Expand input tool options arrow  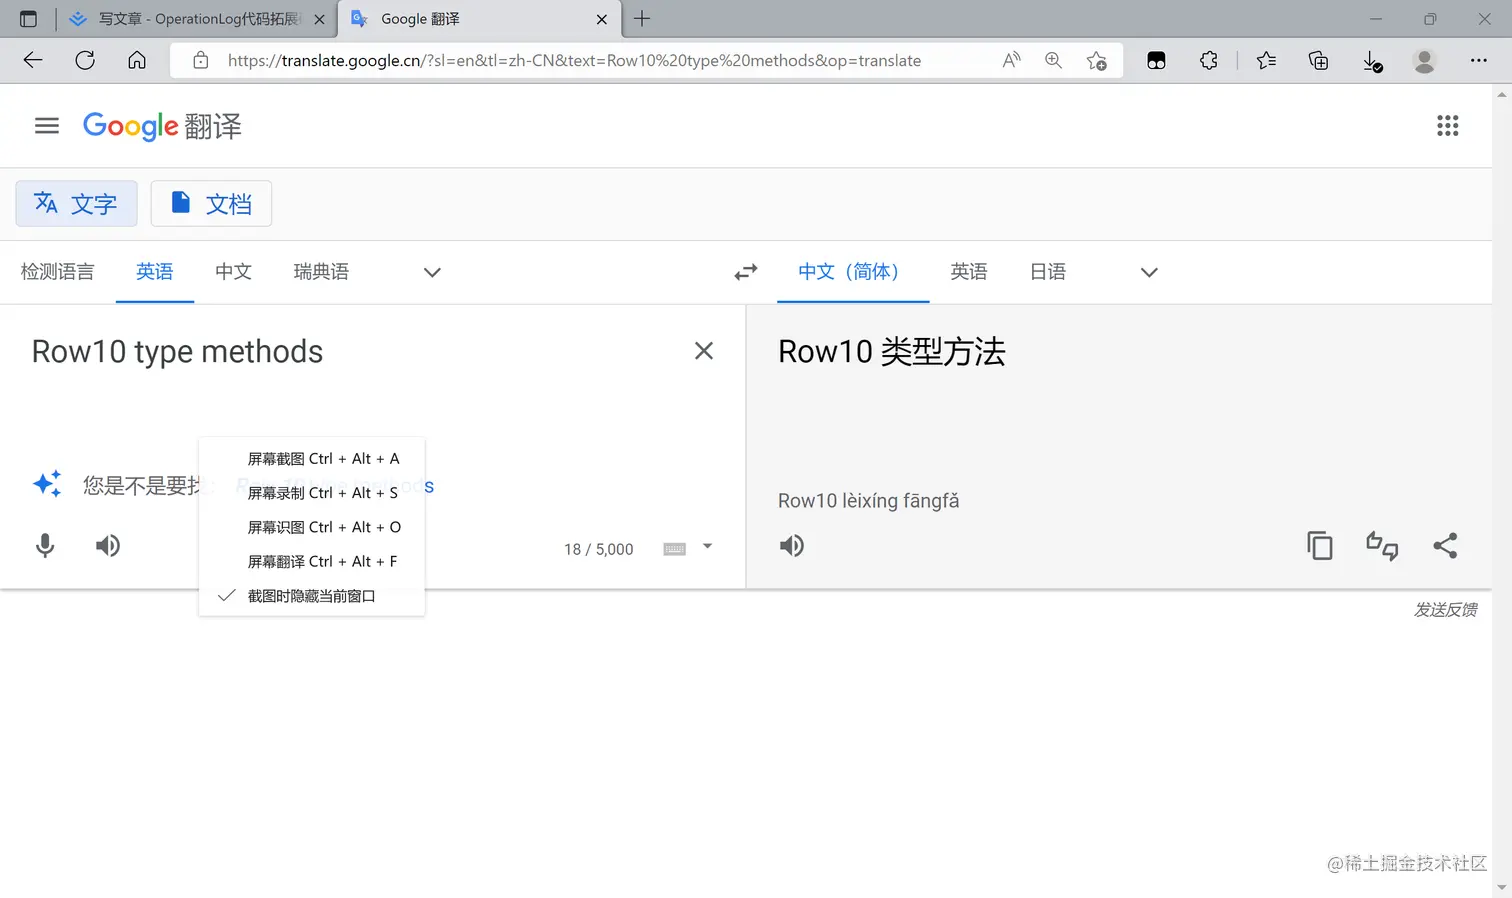pyautogui.click(x=707, y=547)
